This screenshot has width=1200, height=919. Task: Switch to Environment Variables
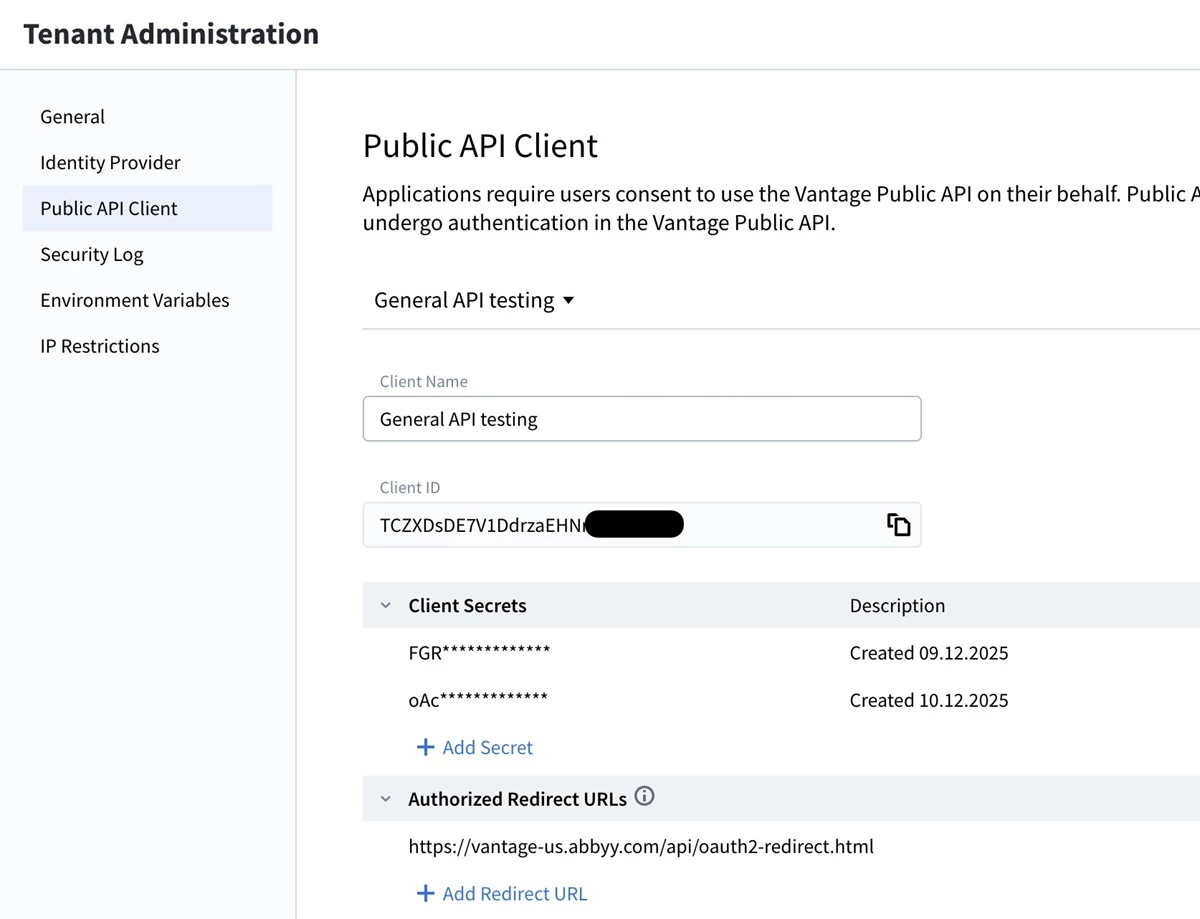click(x=134, y=300)
